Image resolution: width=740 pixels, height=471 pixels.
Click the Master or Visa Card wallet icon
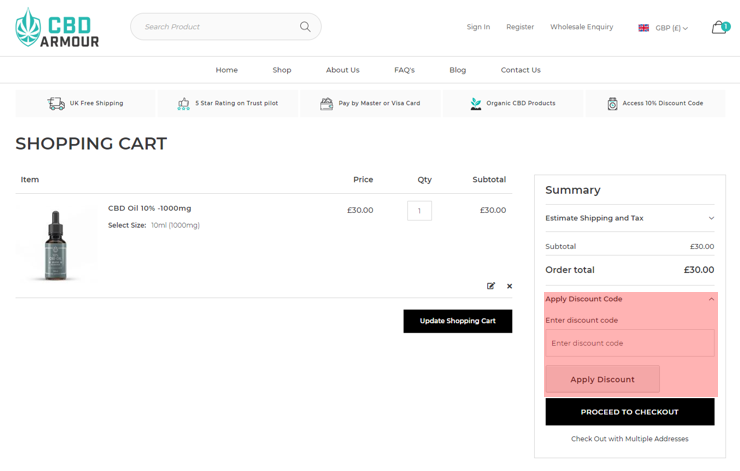click(x=327, y=103)
